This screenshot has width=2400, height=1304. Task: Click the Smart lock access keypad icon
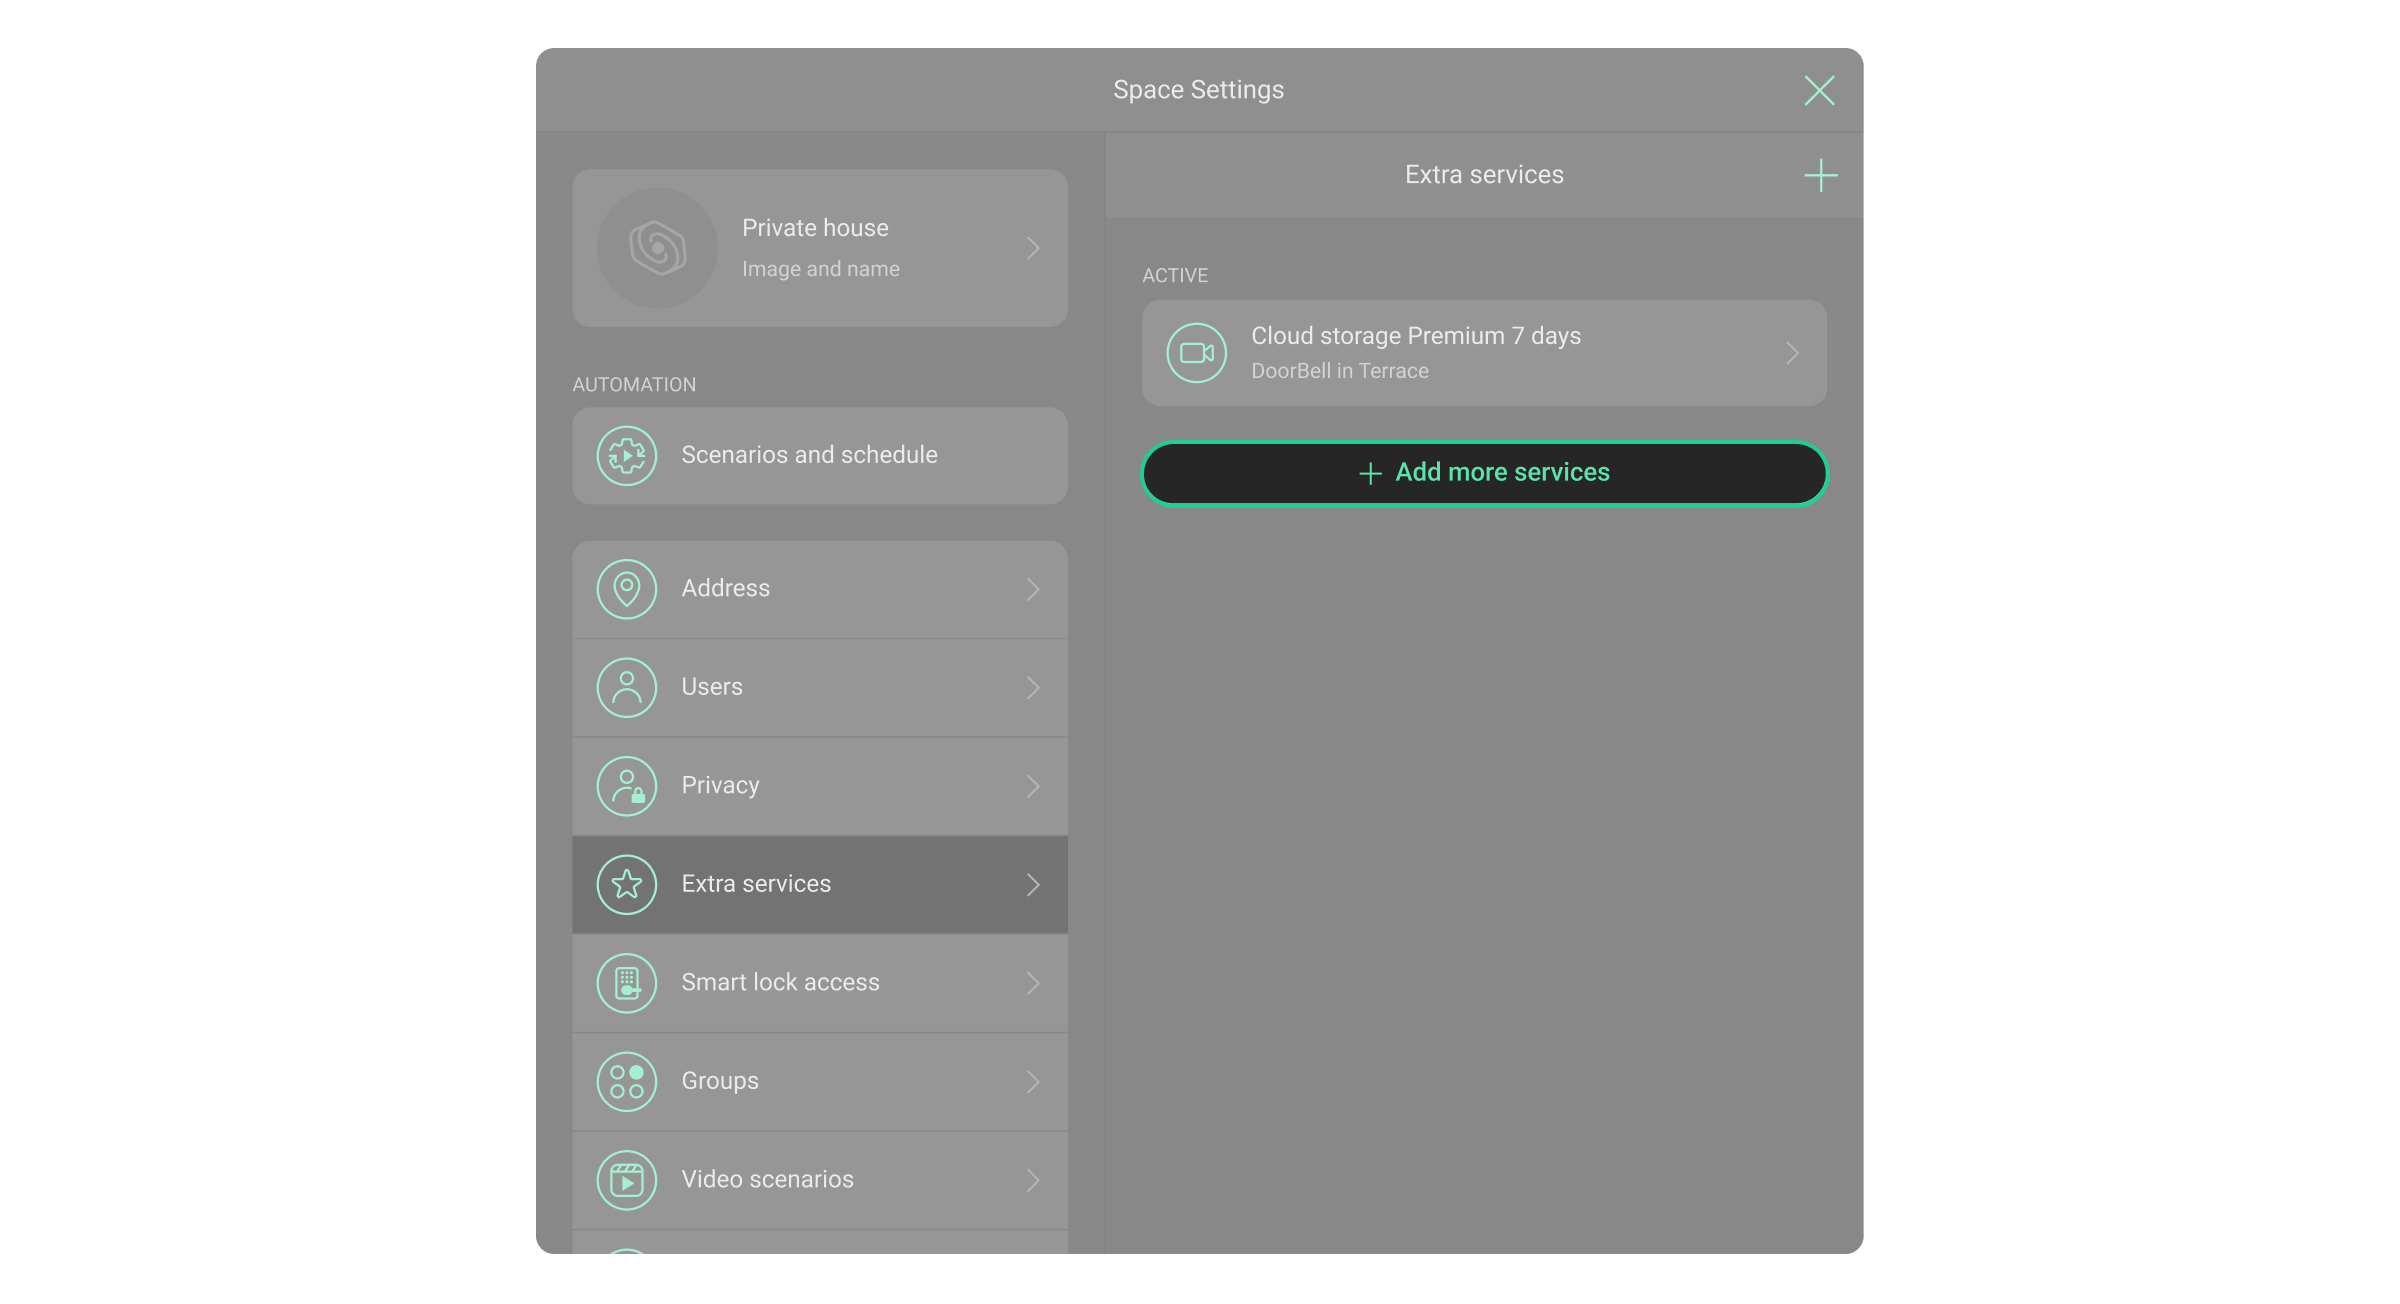(x=626, y=983)
